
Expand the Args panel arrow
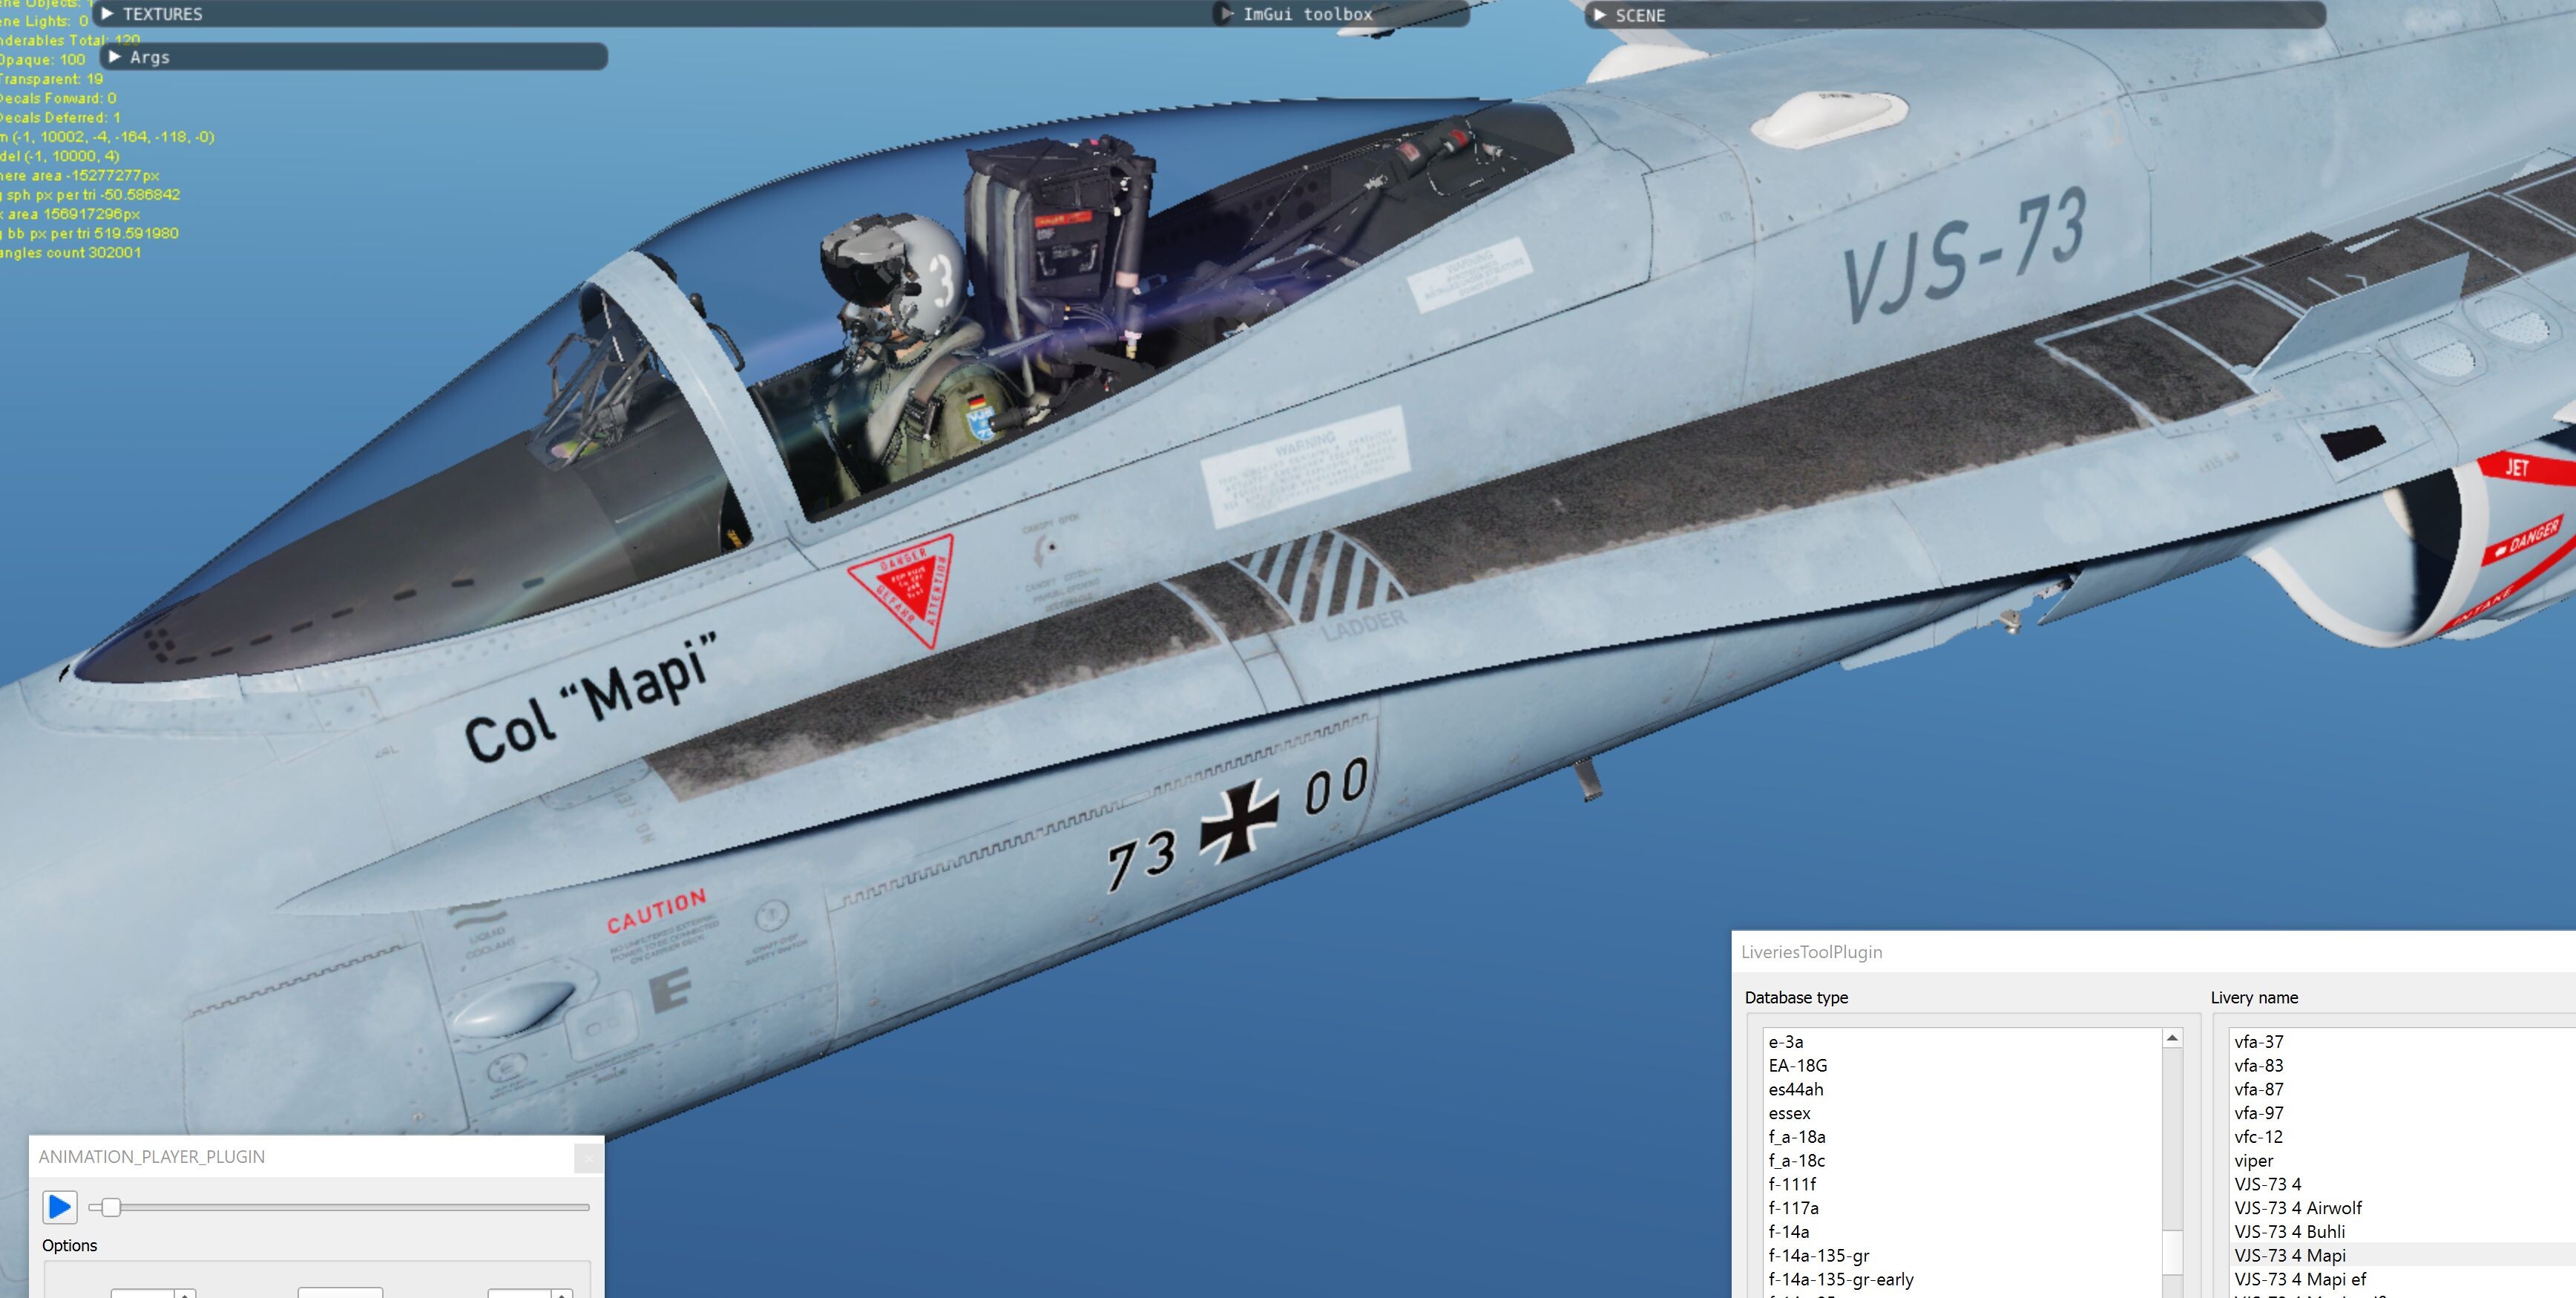(115, 57)
